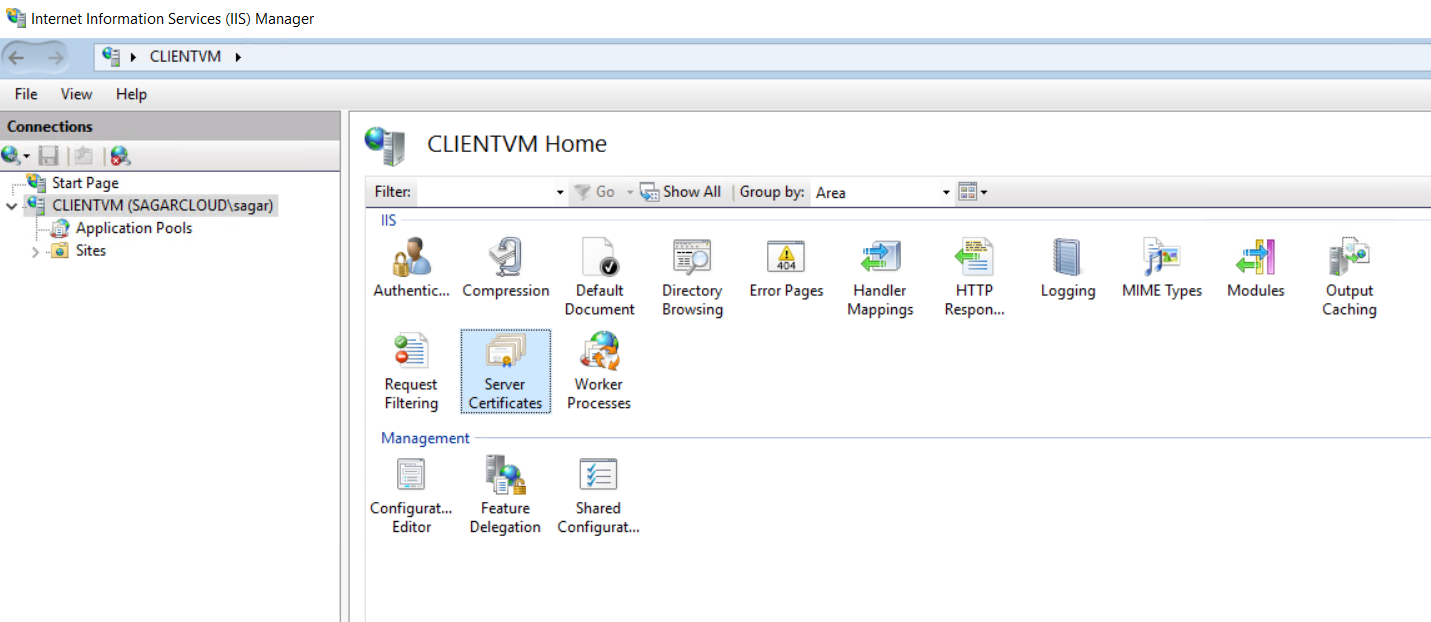
Task: Open the Configuration Editor icon
Action: 411,496
